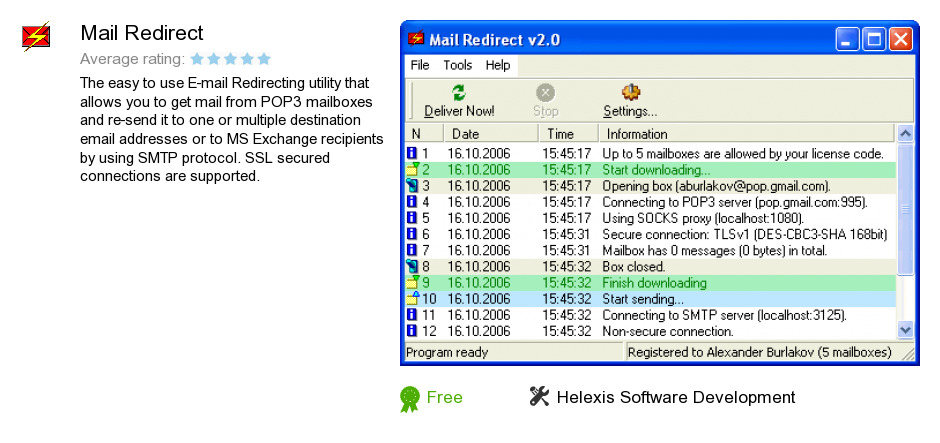940x443 pixels.
Task: Click the log scrollbar up arrow
Action: (x=905, y=133)
